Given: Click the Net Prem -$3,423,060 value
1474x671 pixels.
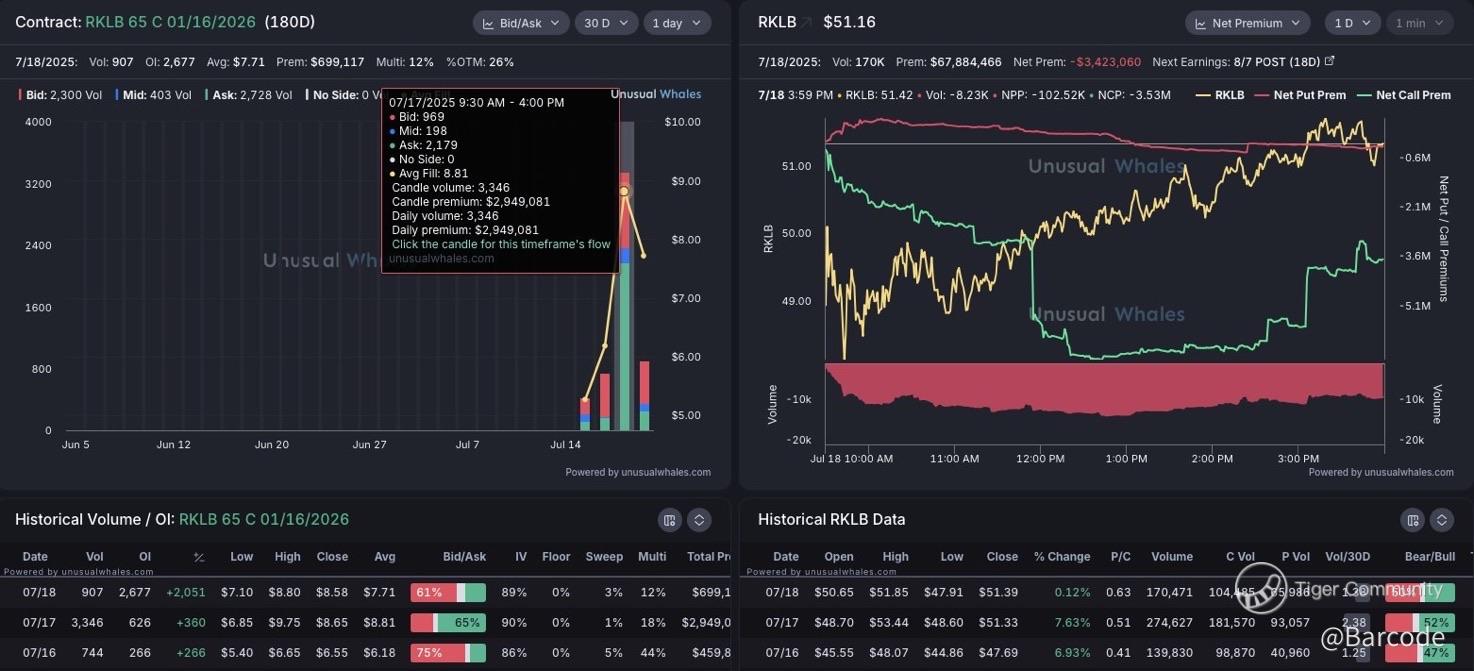Looking at the screenshot, I should [1105, 61].
